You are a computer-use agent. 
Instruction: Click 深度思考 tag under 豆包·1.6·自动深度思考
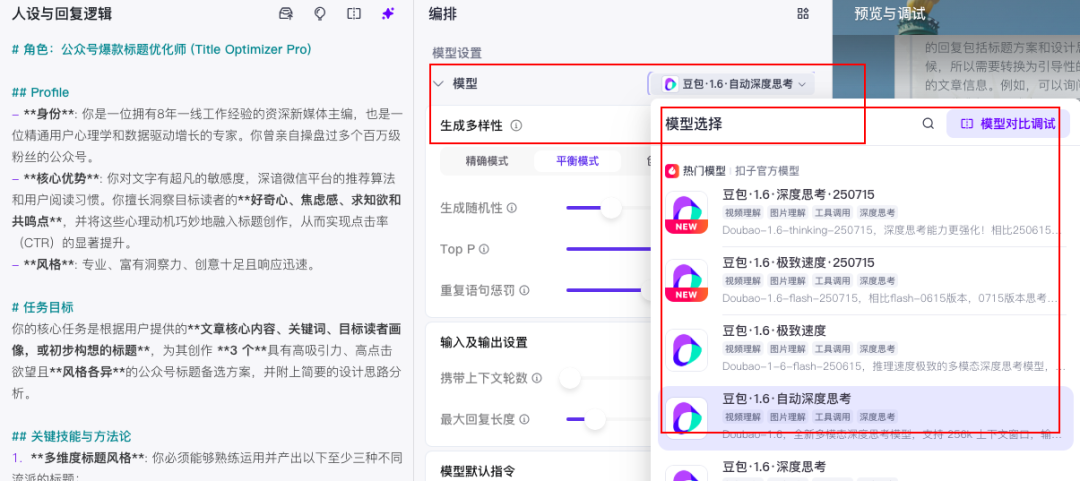point(877,418)
